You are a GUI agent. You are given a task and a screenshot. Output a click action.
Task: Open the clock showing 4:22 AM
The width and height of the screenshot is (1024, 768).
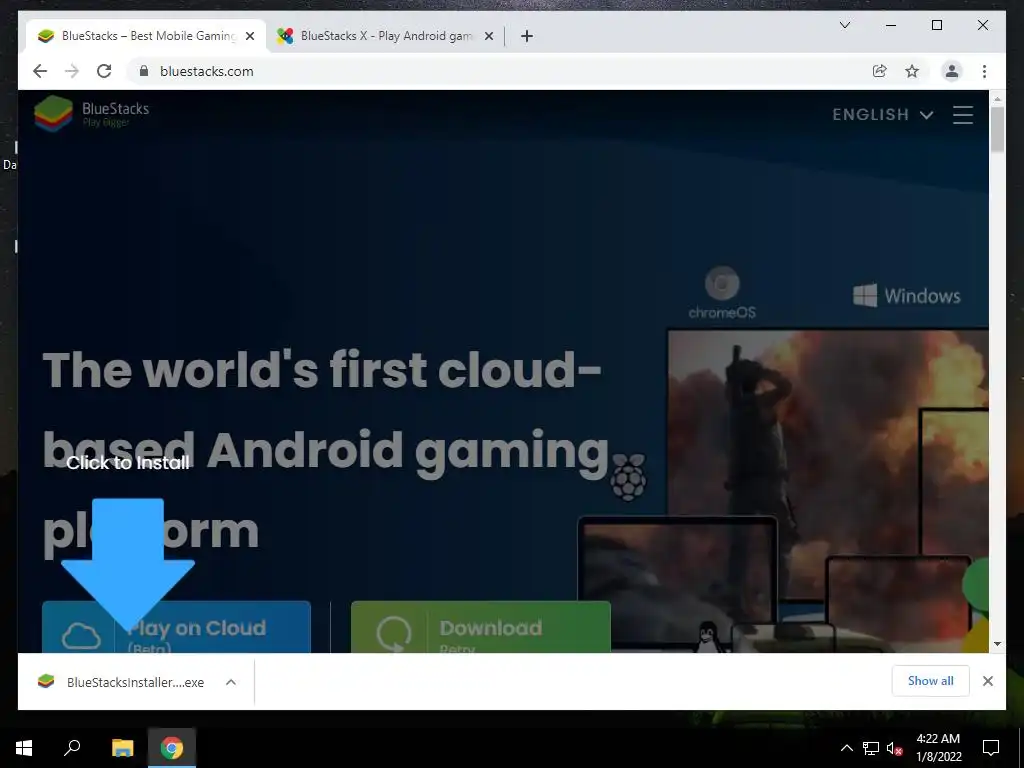pos(938,748)
